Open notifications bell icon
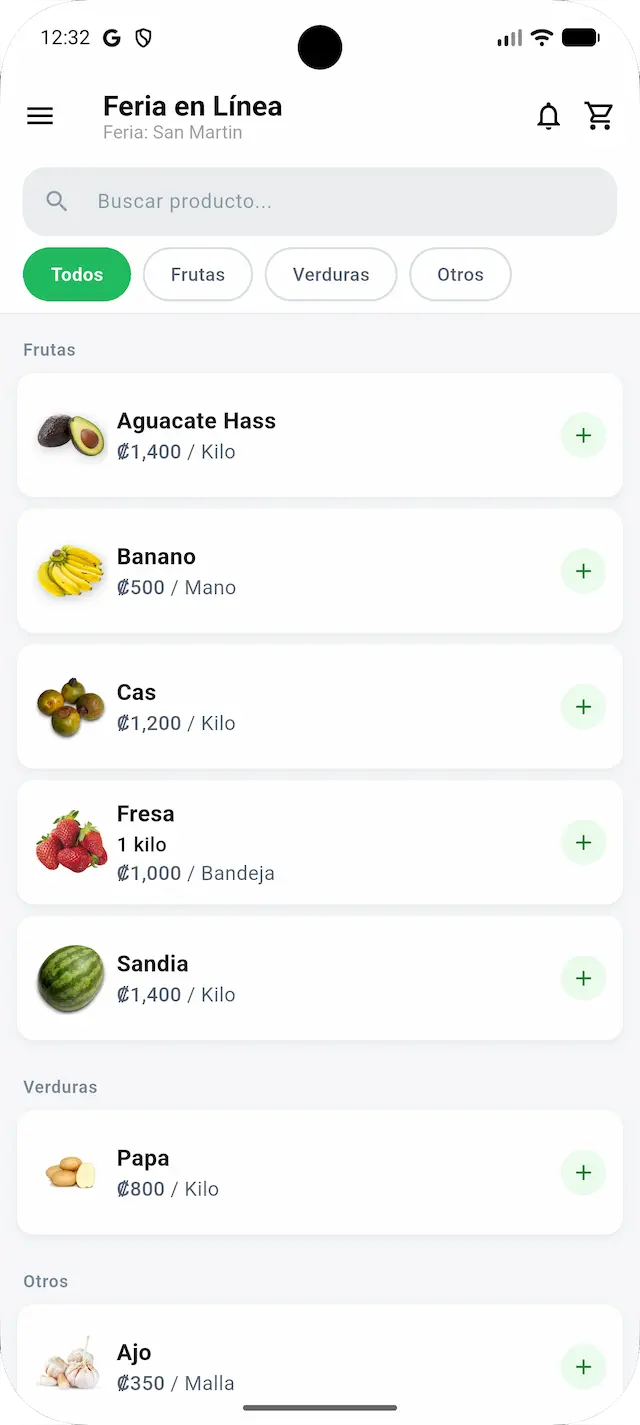Viewport: 640px width, 1425px height. click(x=548, y=117)
